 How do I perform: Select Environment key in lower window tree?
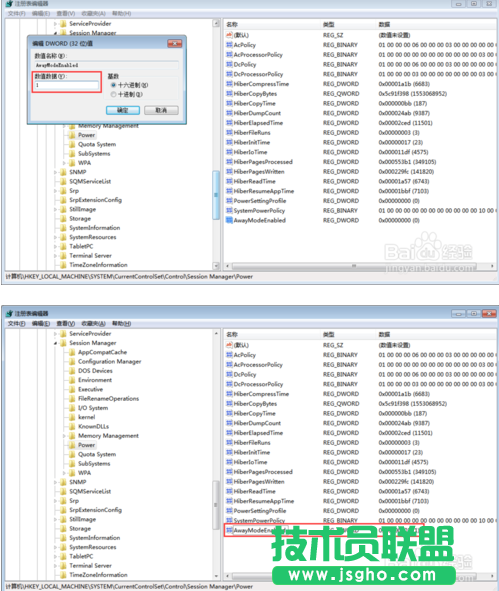[x=95, y=380]
